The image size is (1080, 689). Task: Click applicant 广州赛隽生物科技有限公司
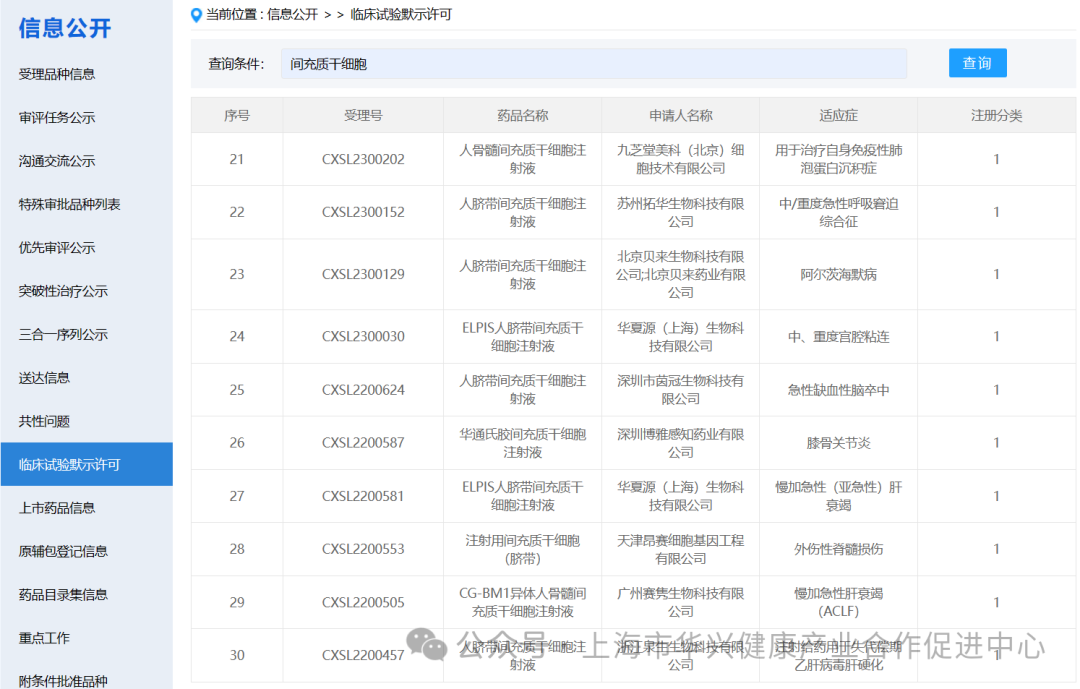coord(681,602)
